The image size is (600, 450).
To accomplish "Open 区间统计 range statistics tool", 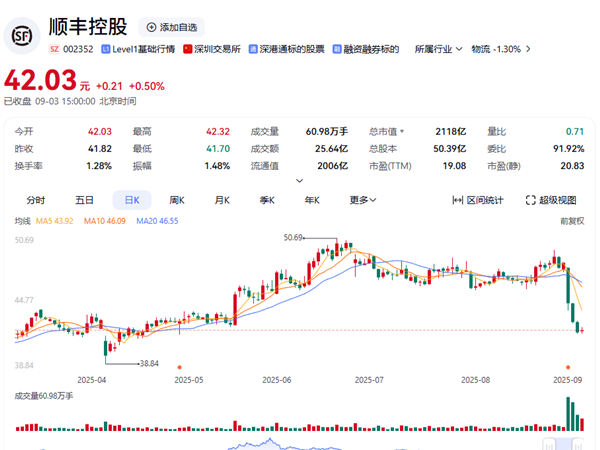I will pos(478,200).
